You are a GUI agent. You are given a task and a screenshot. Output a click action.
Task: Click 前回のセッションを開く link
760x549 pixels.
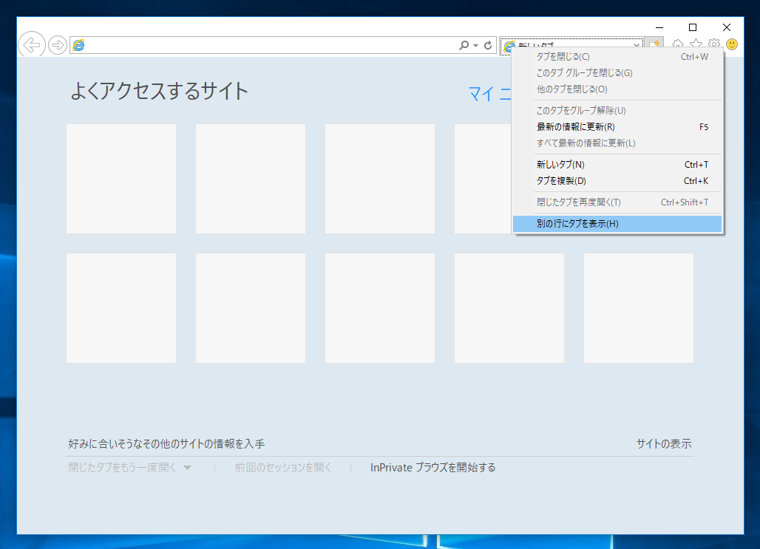click(x=283, y=468)
